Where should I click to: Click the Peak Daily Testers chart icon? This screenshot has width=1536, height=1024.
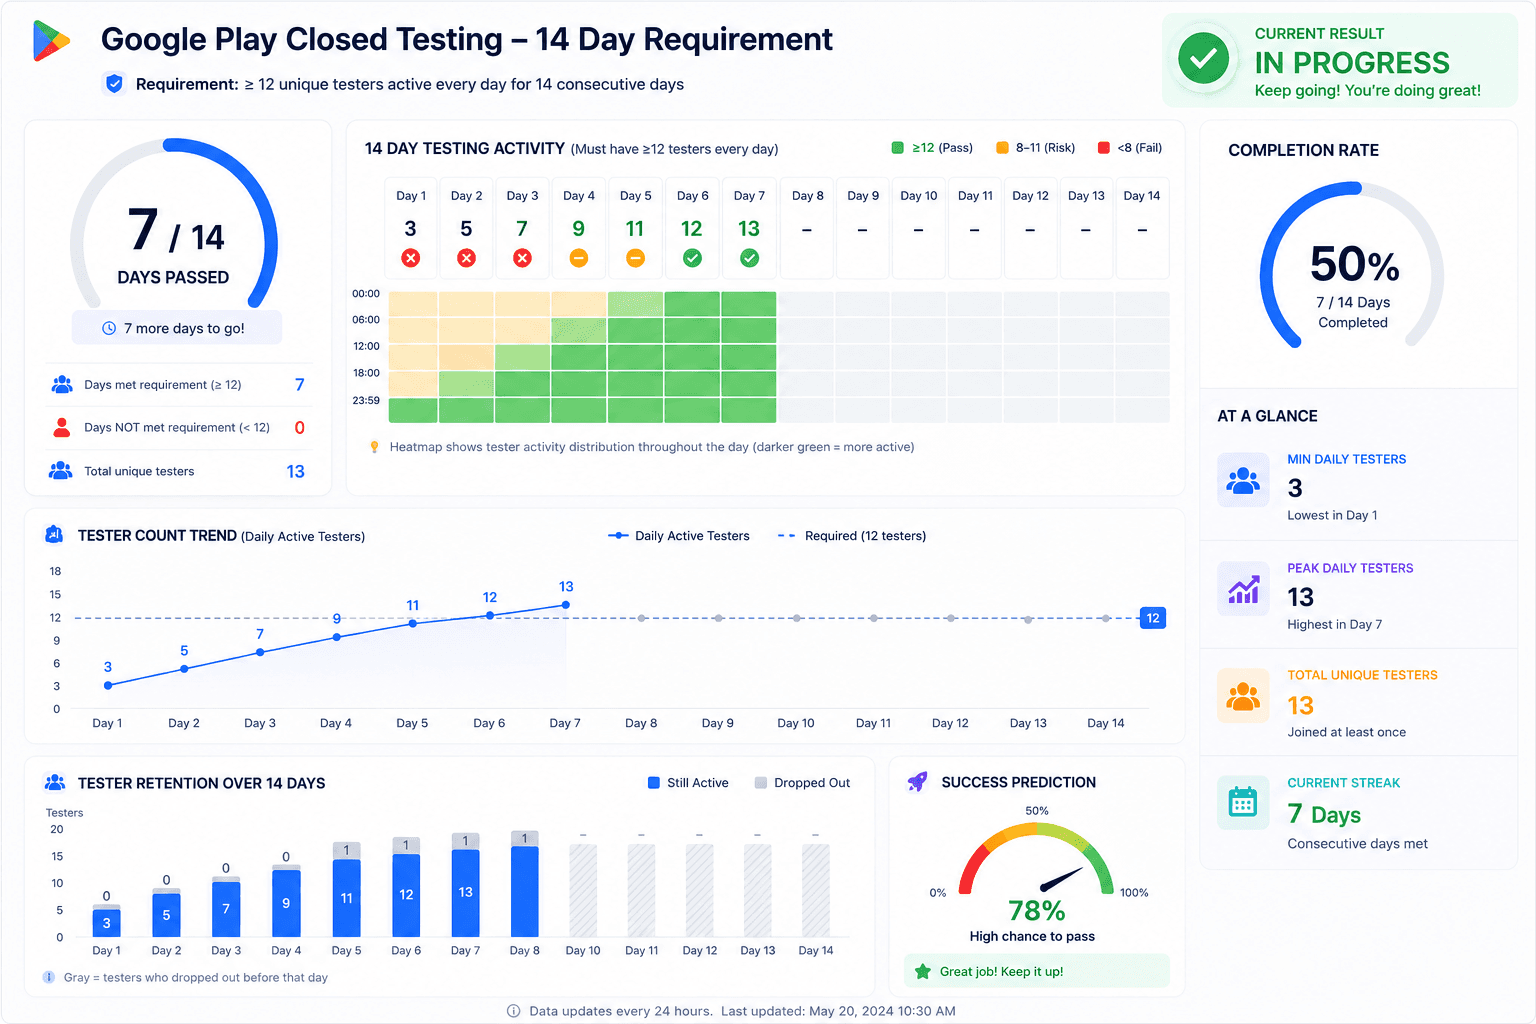point(1243,589)
